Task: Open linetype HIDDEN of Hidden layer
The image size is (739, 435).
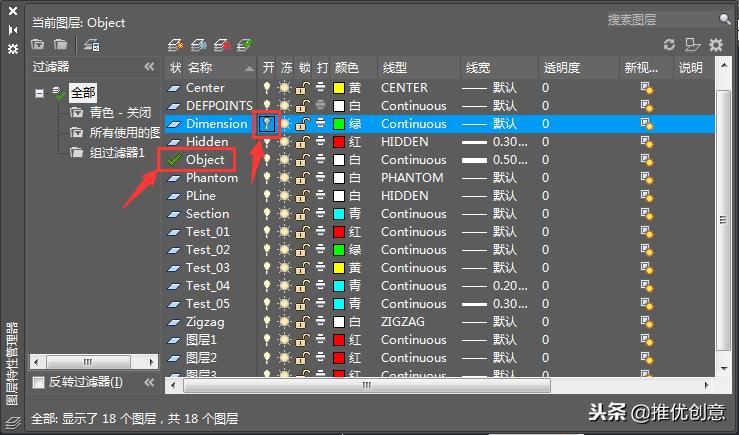Action: click(404, 142)
